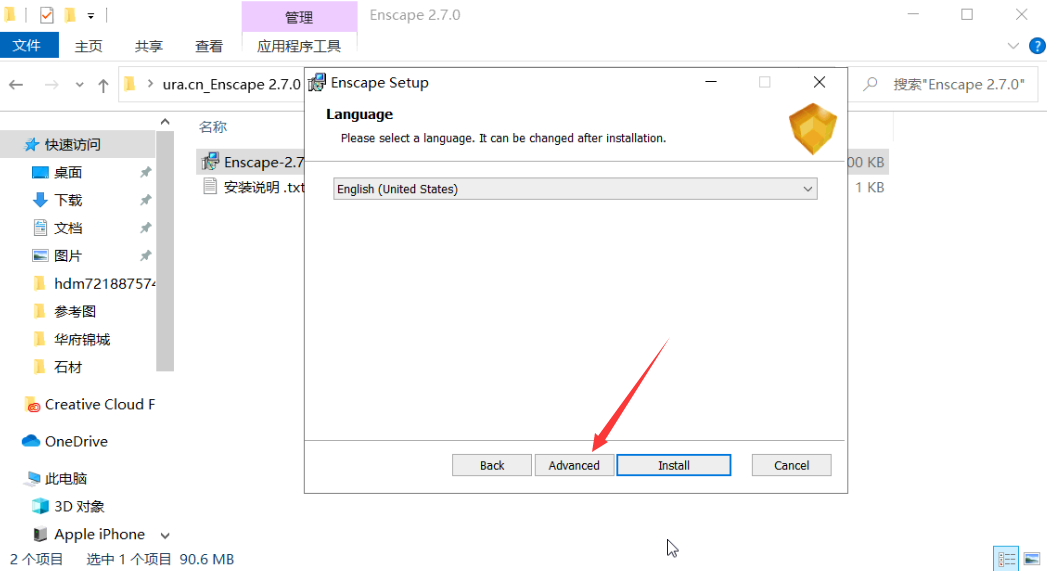Open the 应用程序工具 ribbon tab

click(298, 46)
